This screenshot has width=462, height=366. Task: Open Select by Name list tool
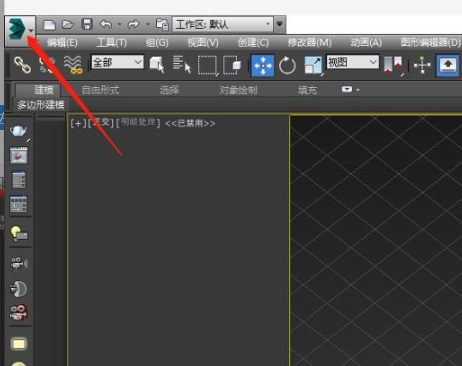click(182, 64)
